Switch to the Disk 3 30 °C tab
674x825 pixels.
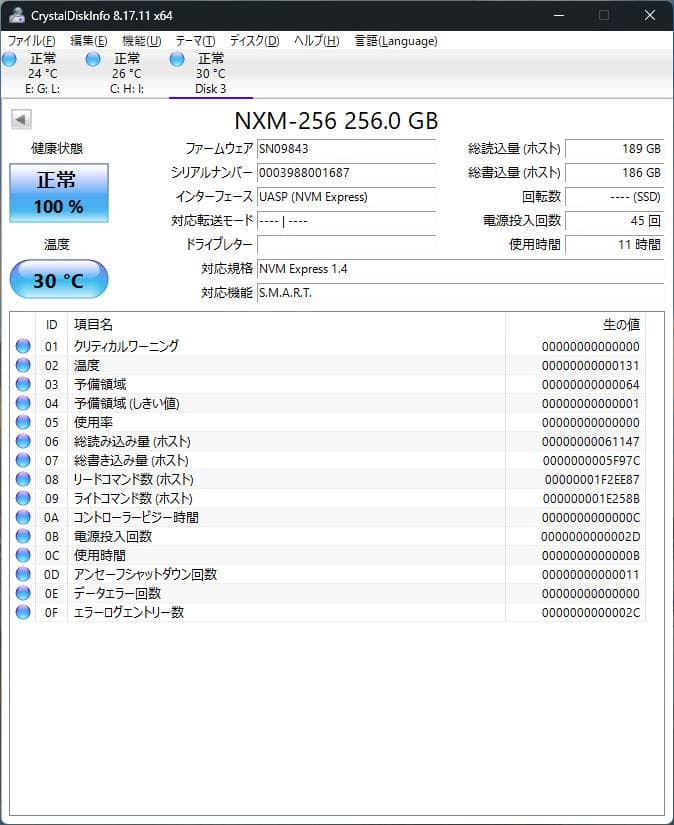[211, 74]
